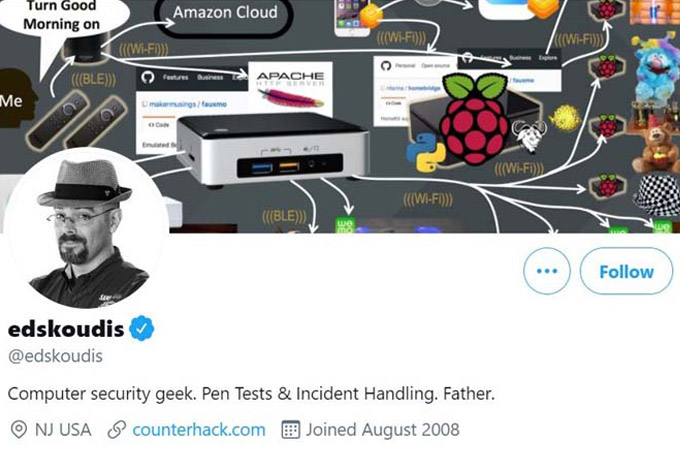Click the edskoudis display name
680x450 pixels.
[x=66, y=329]
